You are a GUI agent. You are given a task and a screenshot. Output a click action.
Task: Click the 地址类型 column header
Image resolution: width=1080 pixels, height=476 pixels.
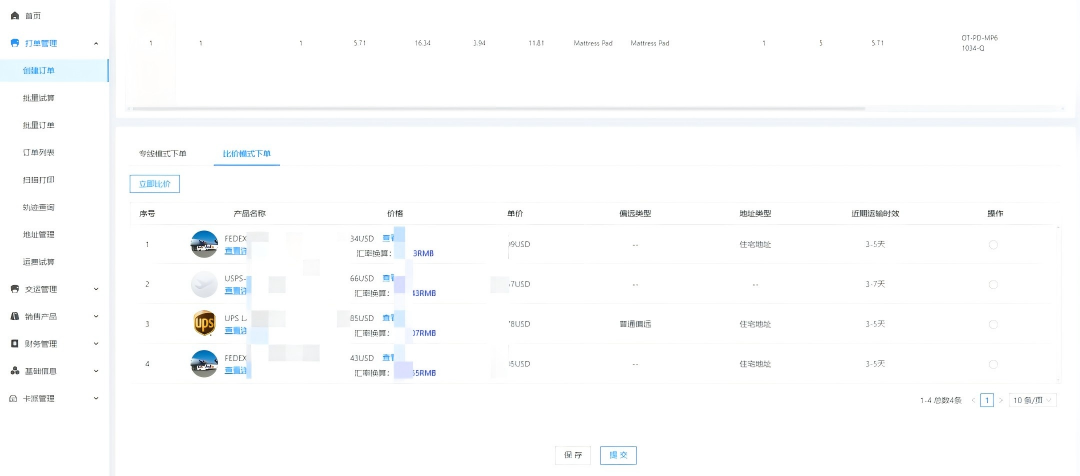(x=755, y=214)
